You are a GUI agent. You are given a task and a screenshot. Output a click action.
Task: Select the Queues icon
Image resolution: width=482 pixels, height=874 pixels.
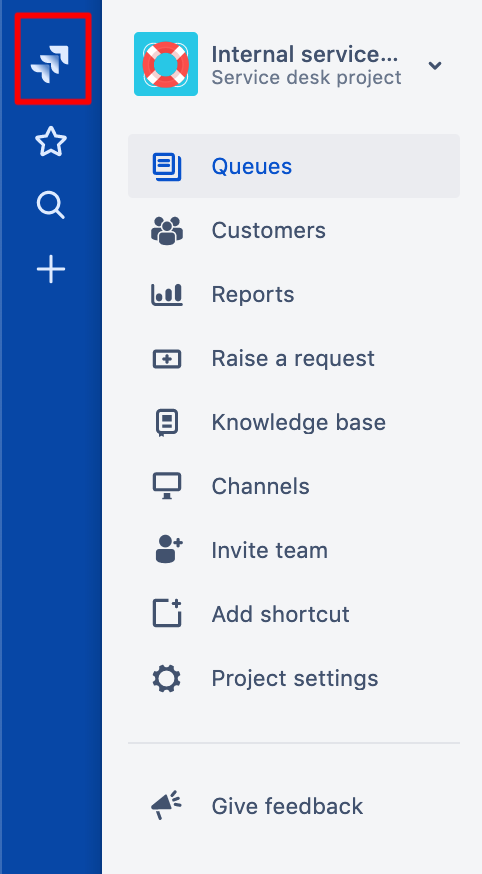pos(167,166)
